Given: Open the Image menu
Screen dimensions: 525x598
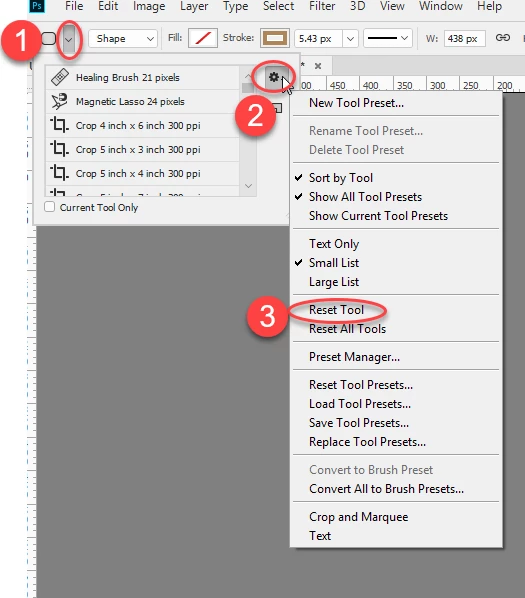Looking at the screenshot, I should pyautogui.click(x=149, y=6).
